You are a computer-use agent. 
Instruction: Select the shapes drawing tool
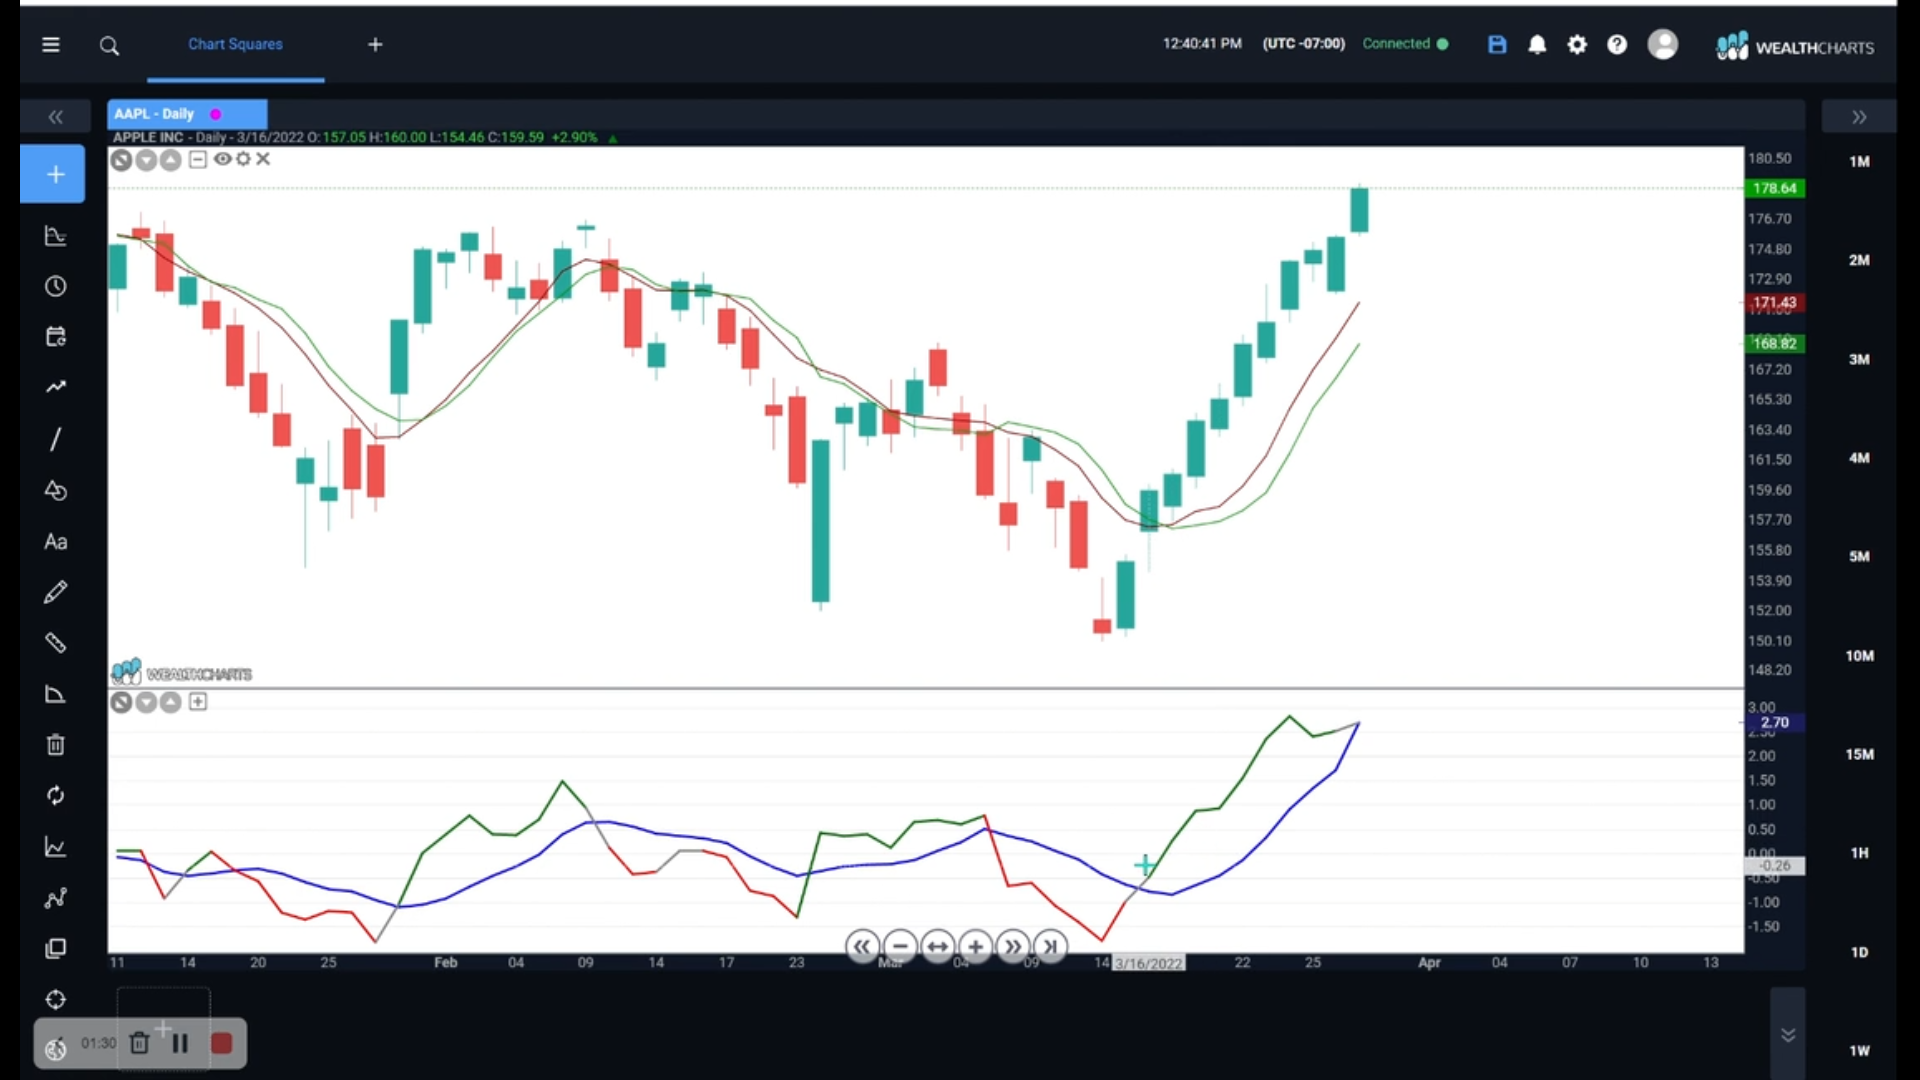56,491
